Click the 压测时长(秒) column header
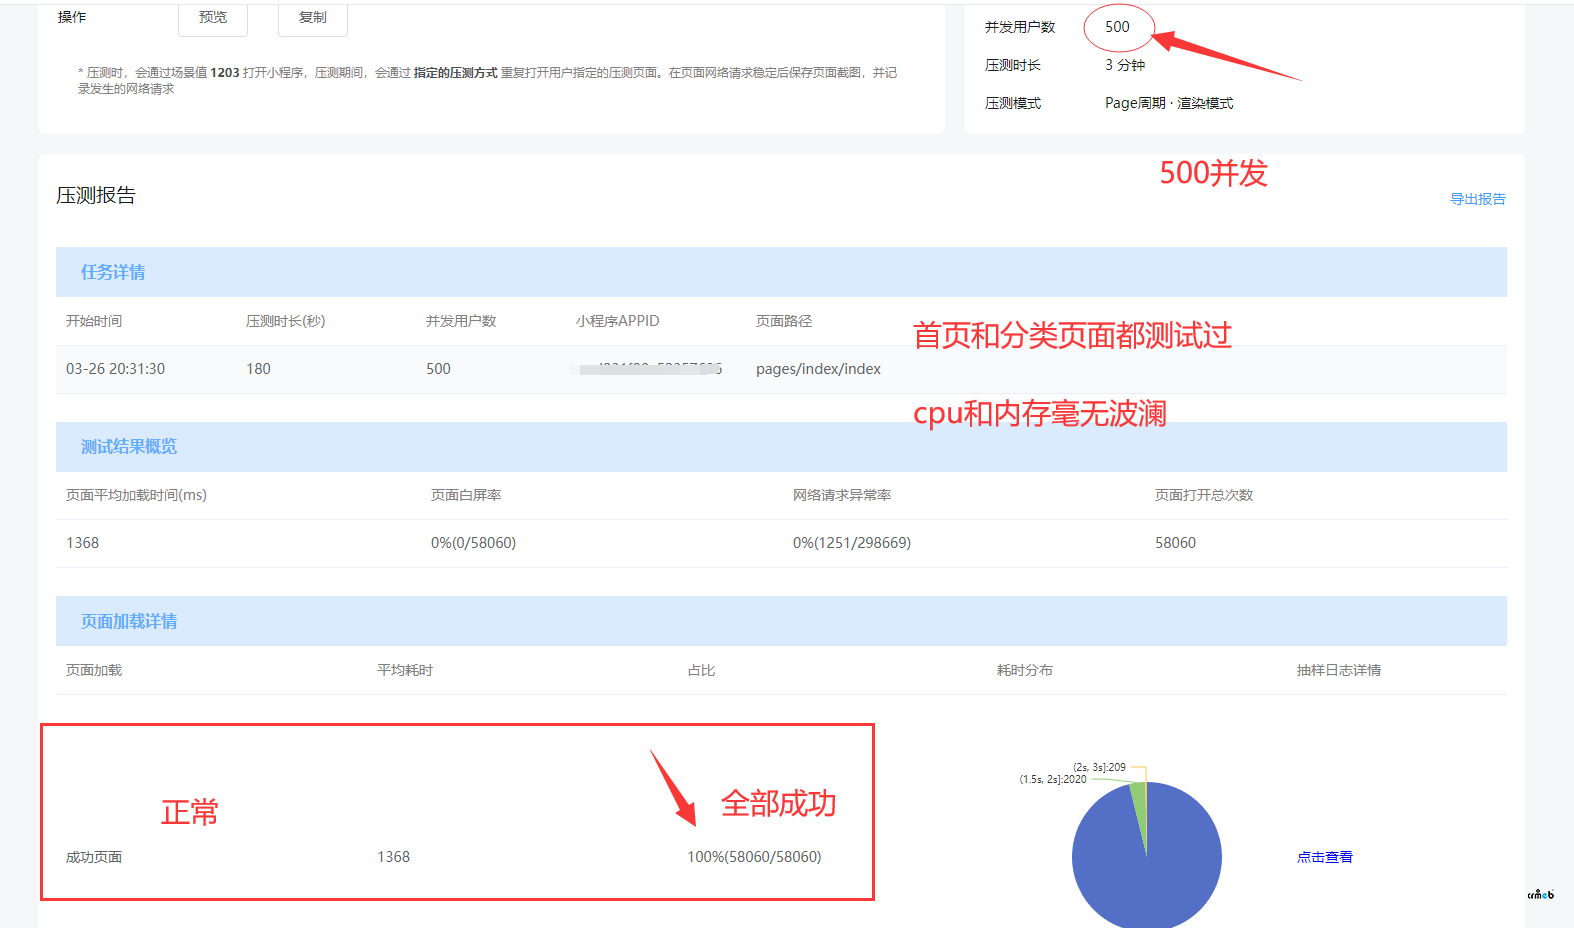Viewport: 1574px width, 928px height. point(286,321)
